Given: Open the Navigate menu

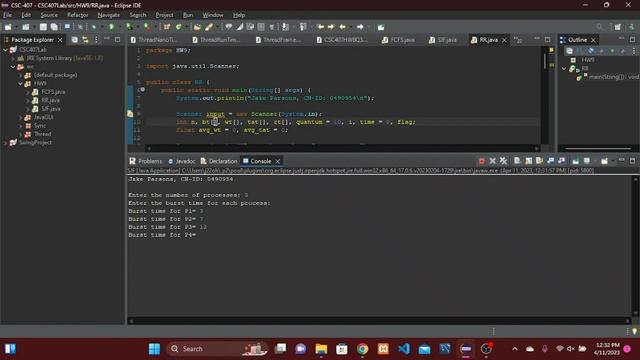Looking at the screenshot, I should coord(109,15).
